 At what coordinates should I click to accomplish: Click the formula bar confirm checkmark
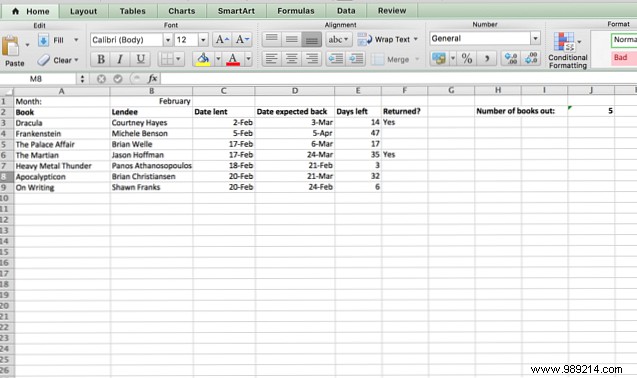pos(118,79)
